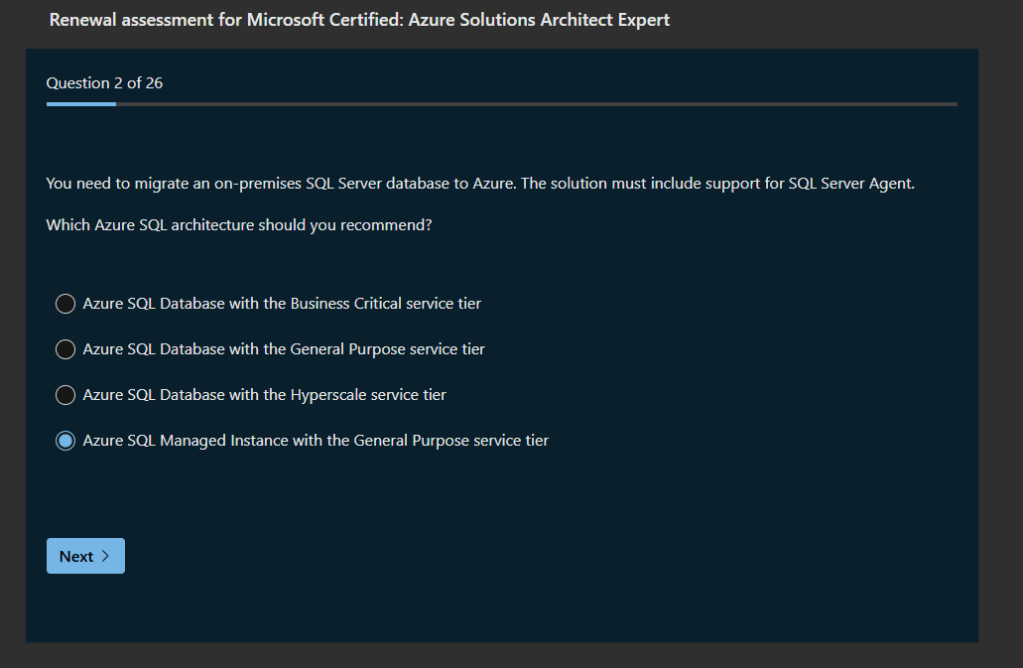Click the Renewal assessment page title

359,20
